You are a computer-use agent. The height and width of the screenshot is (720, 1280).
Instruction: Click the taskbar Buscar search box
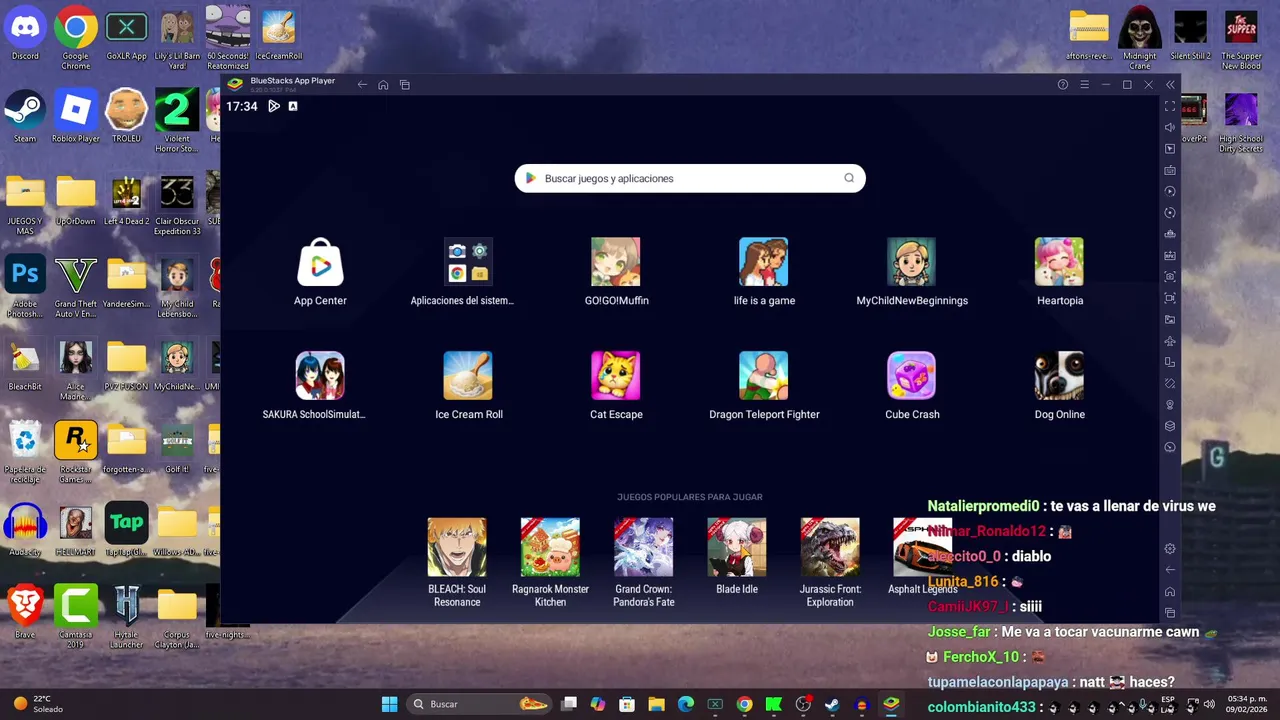pos(480,704)
